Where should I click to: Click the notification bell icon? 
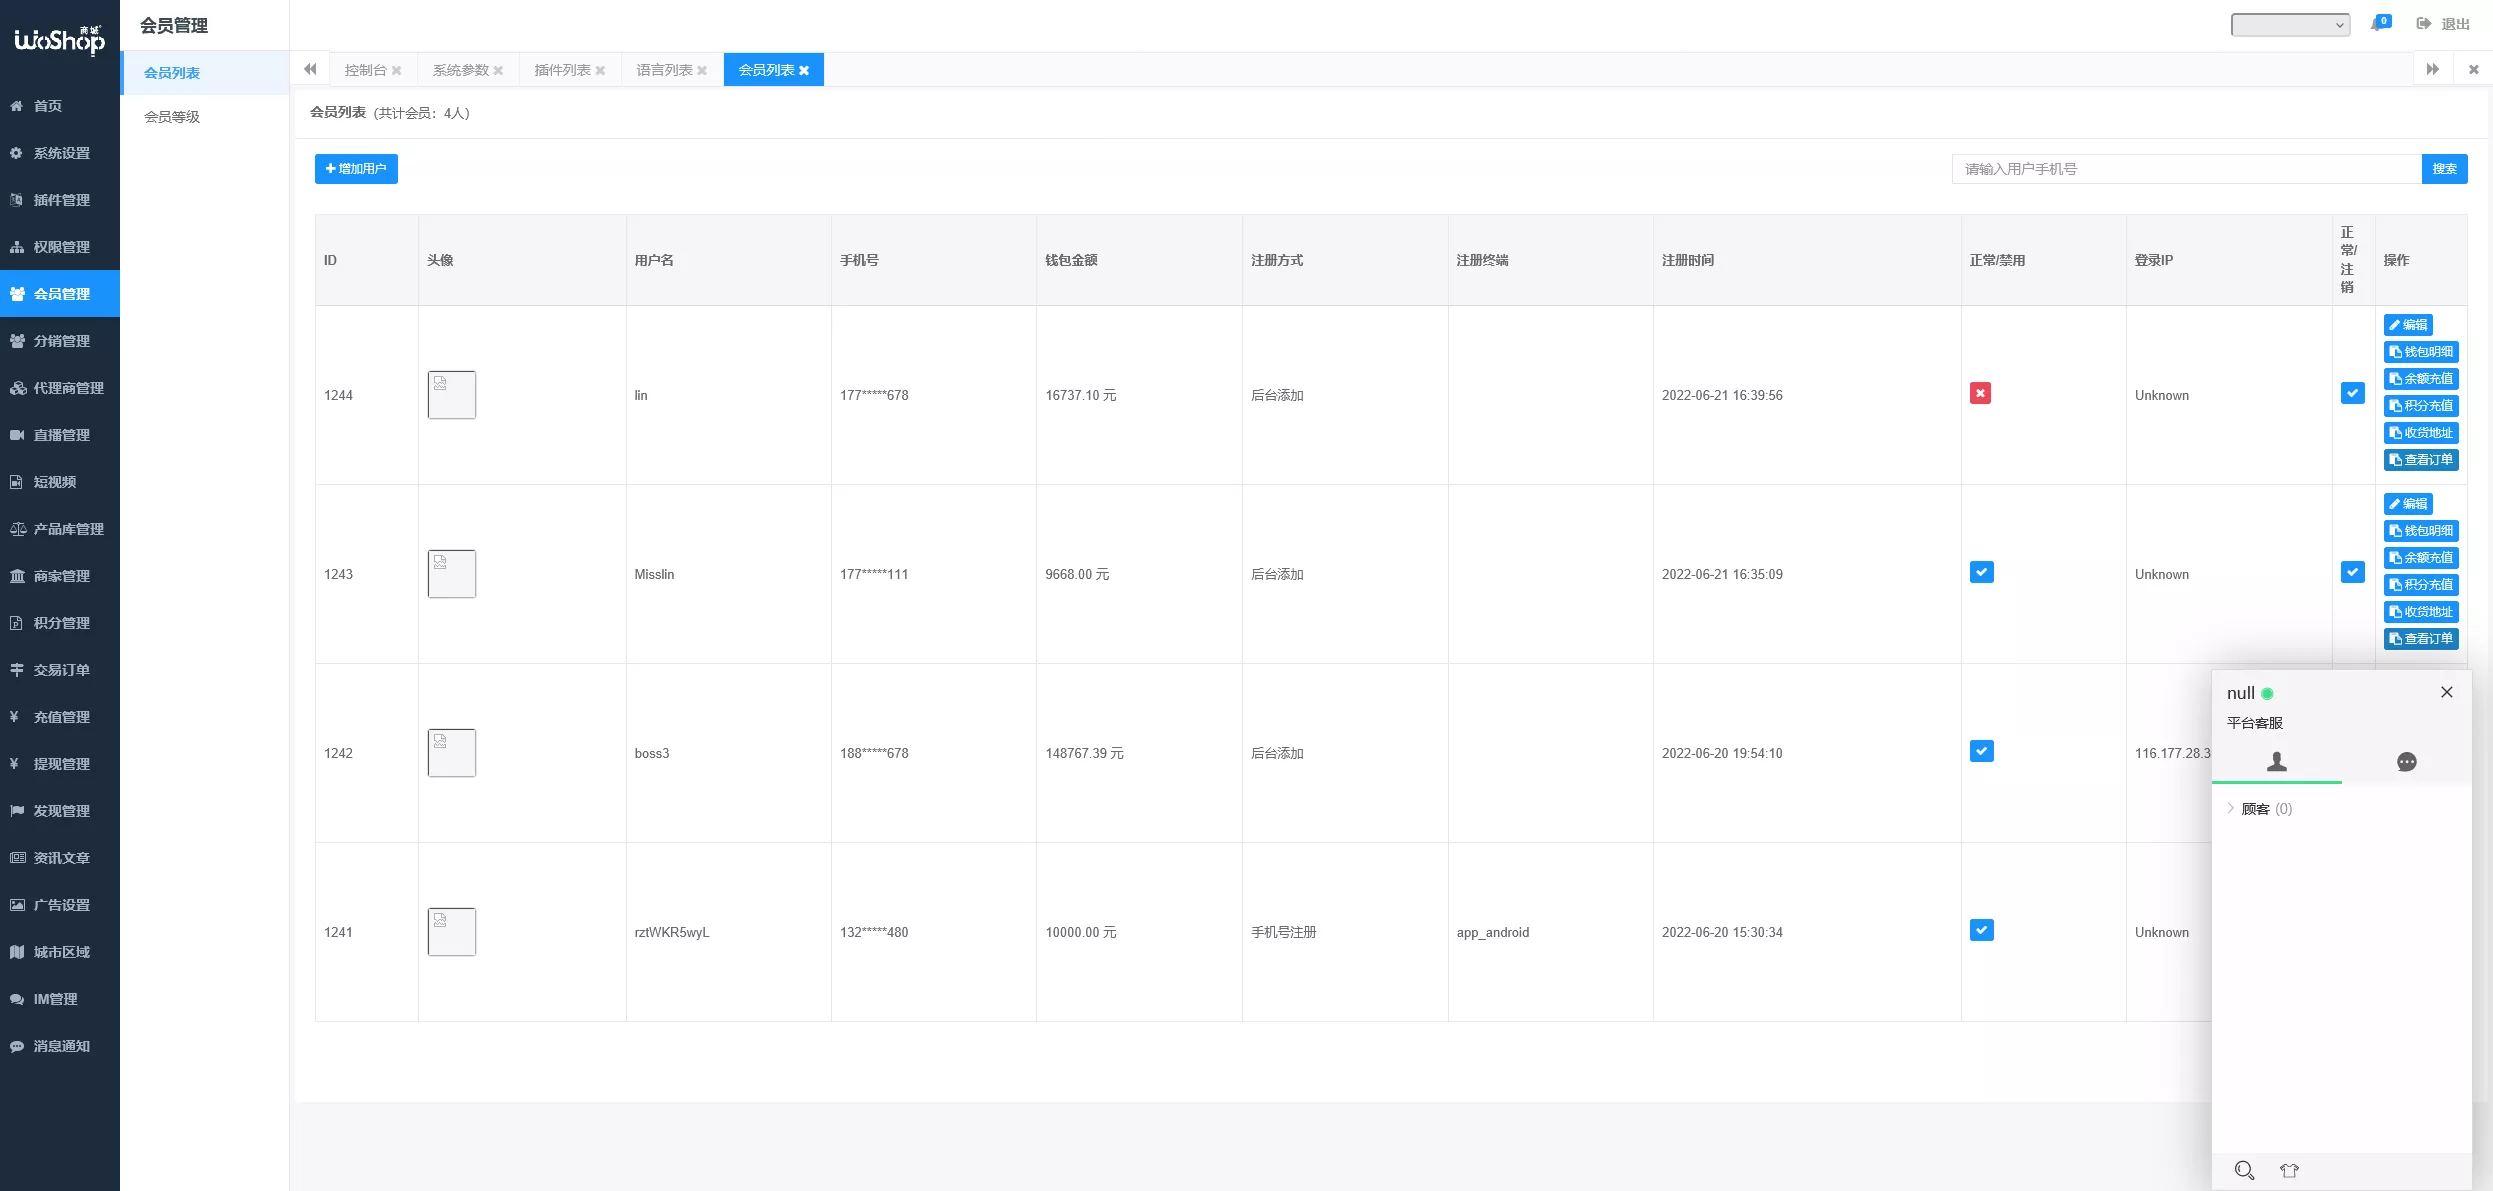(2378, 24)
